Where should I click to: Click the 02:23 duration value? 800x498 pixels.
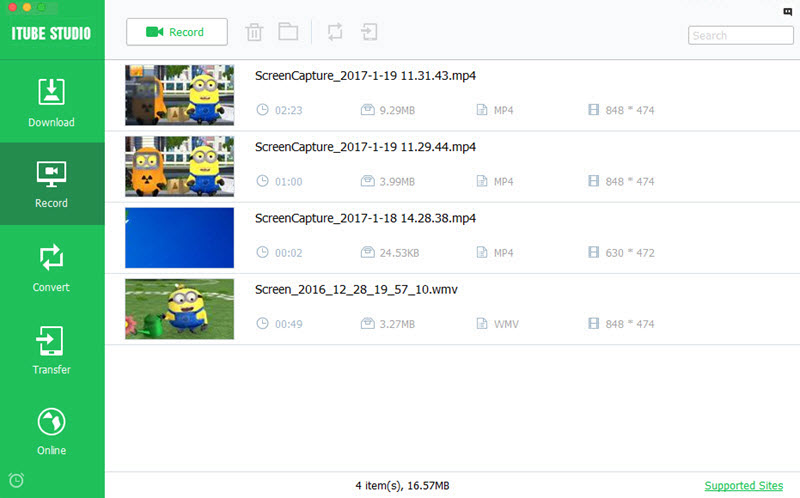[x=288, y=110]
